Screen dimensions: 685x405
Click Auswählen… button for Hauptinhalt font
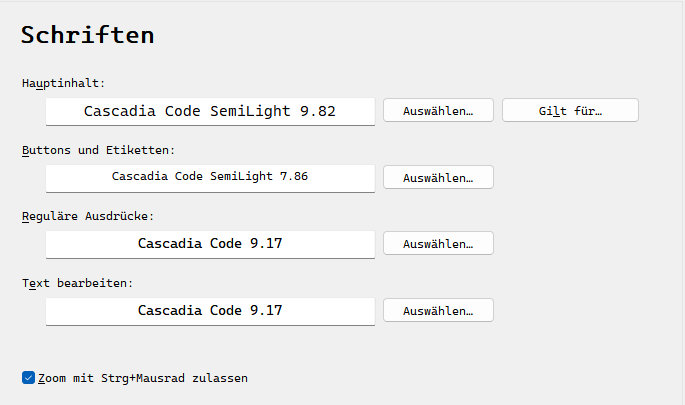(x=438, y=111)
